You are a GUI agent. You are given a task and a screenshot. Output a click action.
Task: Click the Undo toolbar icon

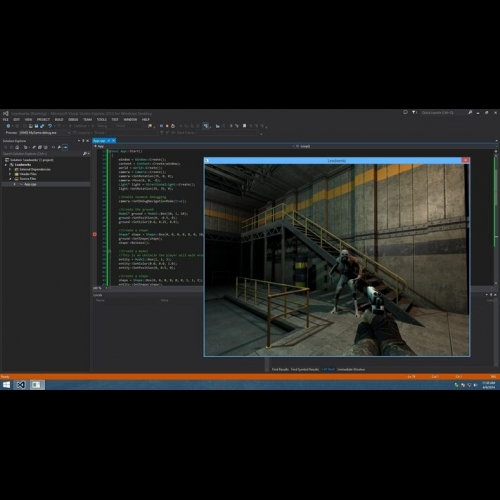tap(50, 126)
